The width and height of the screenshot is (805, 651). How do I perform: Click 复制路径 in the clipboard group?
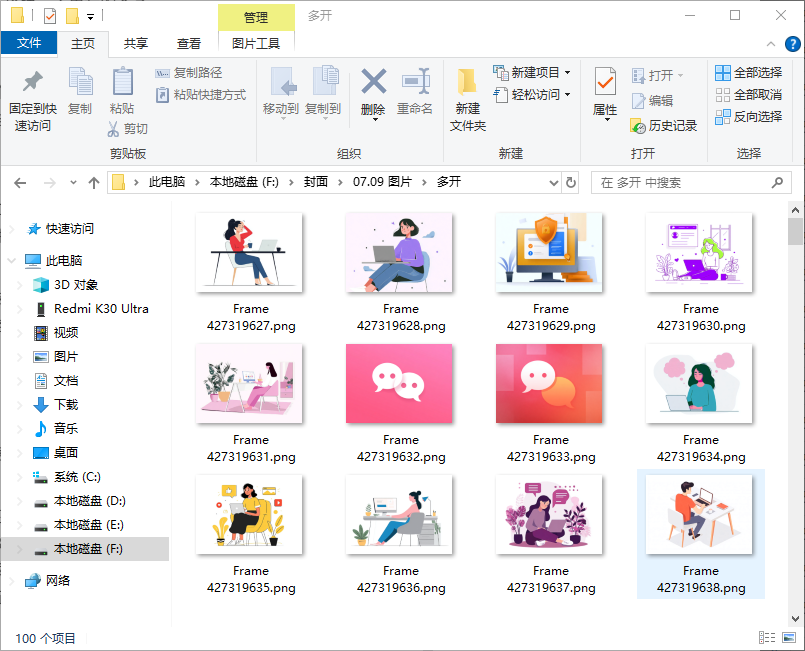pos(188,73)
